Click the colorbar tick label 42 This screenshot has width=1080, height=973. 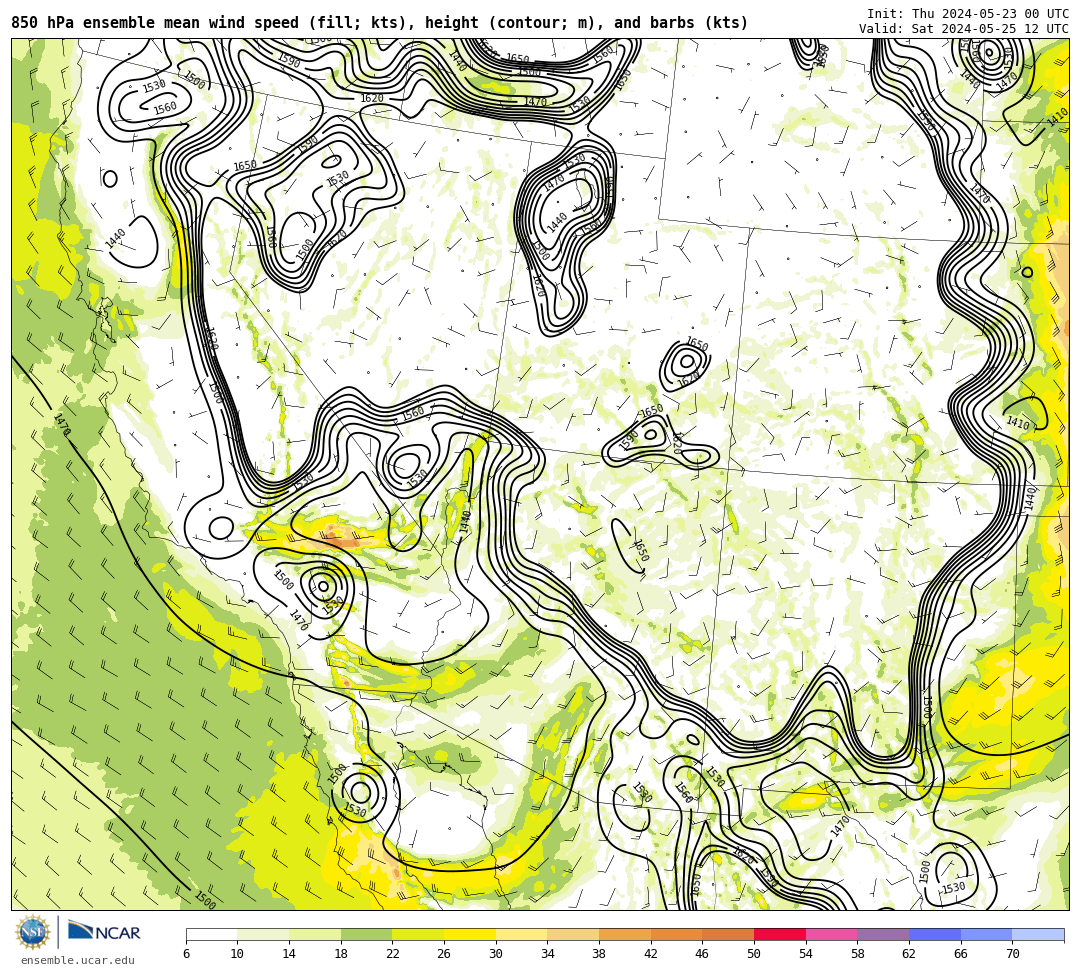click(650, 954)
